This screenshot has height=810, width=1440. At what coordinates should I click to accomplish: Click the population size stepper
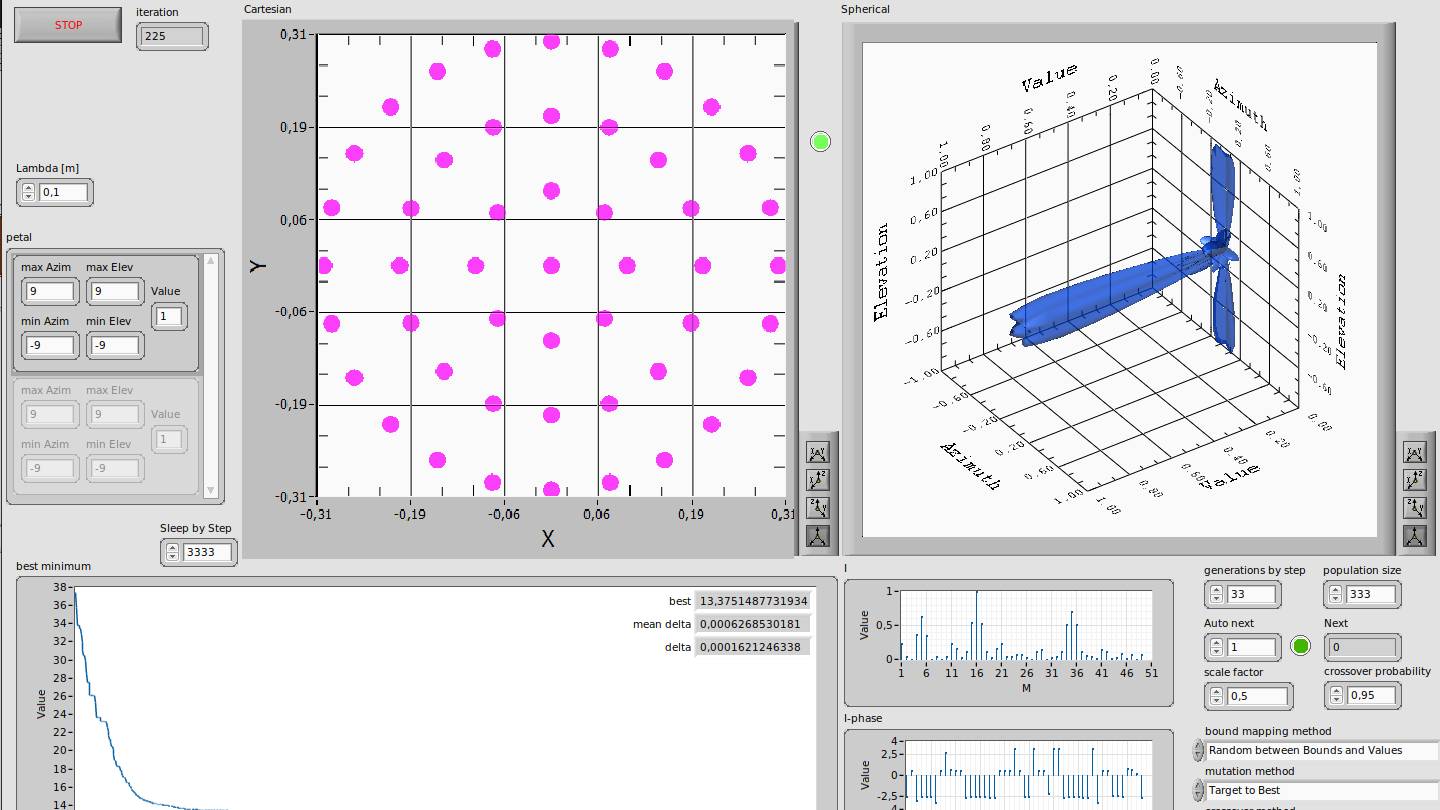1335,594
